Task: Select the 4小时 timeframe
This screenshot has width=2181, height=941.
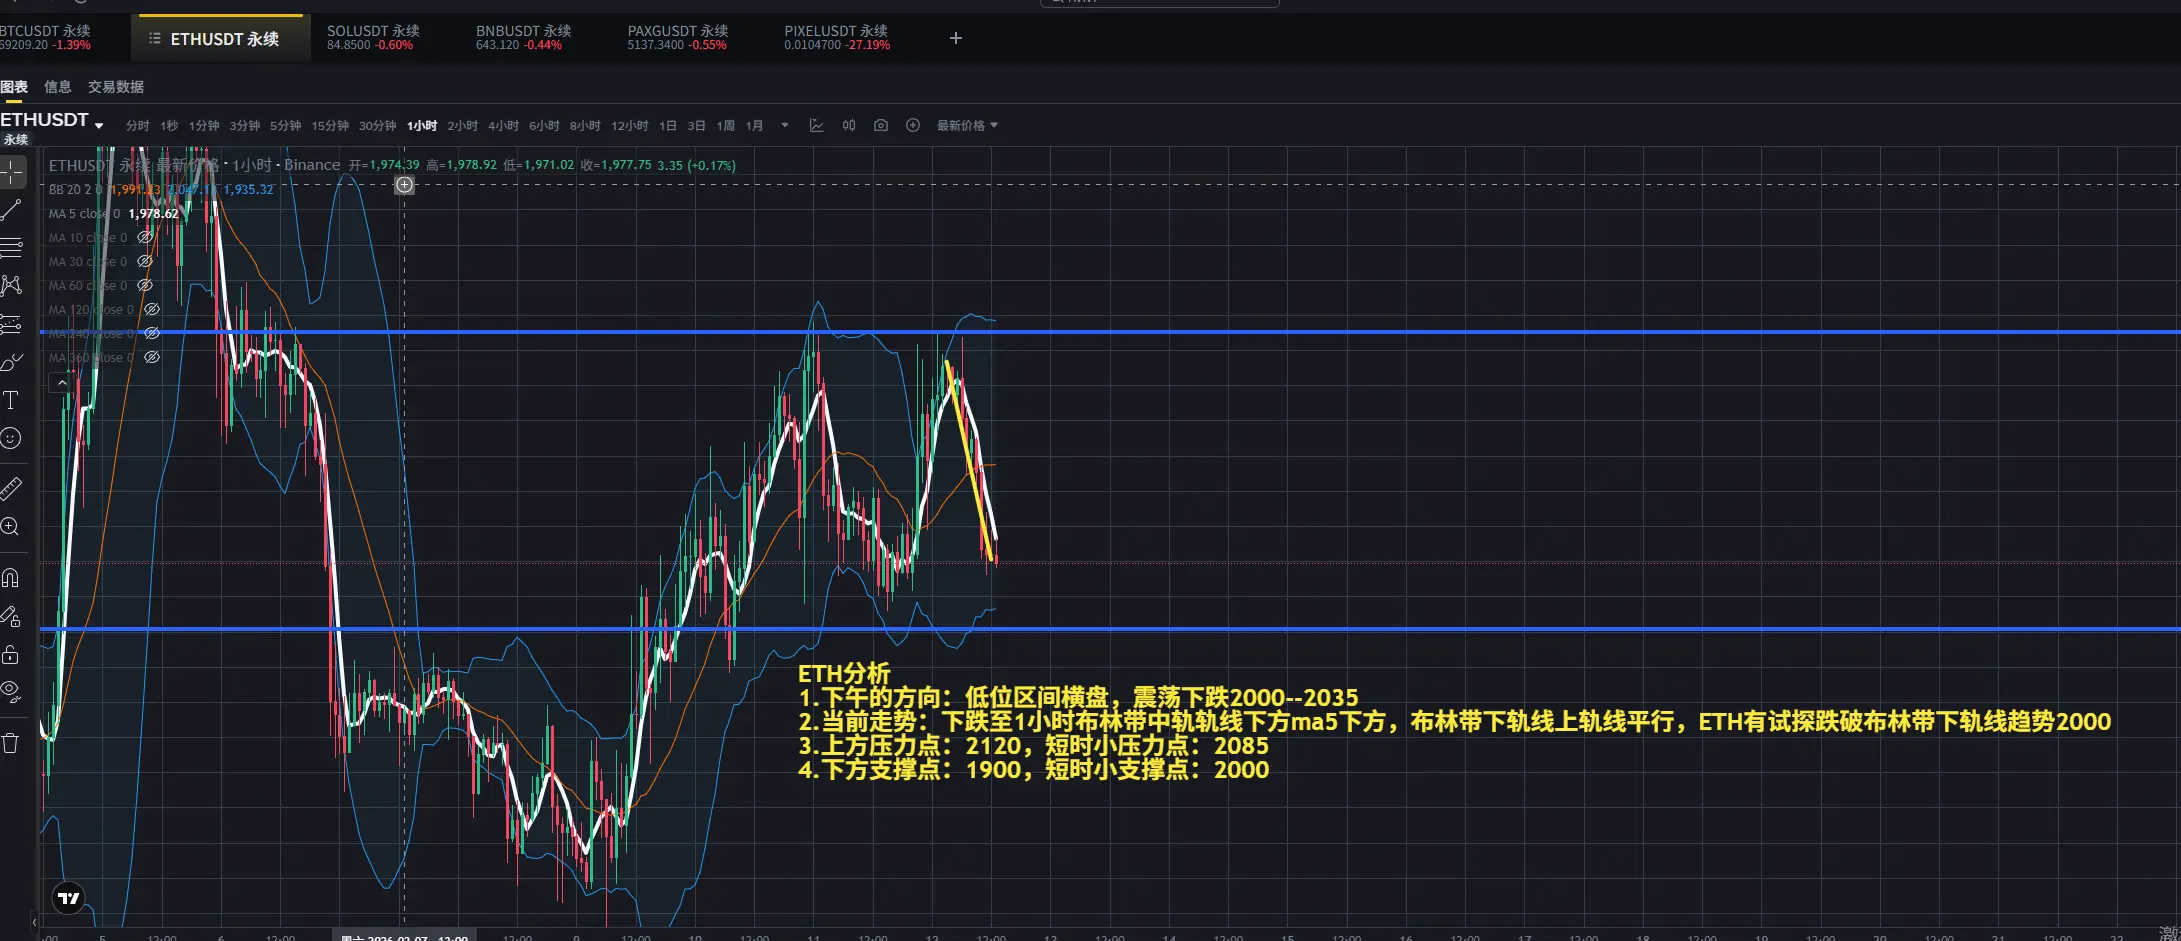Action: click(504, 125)
